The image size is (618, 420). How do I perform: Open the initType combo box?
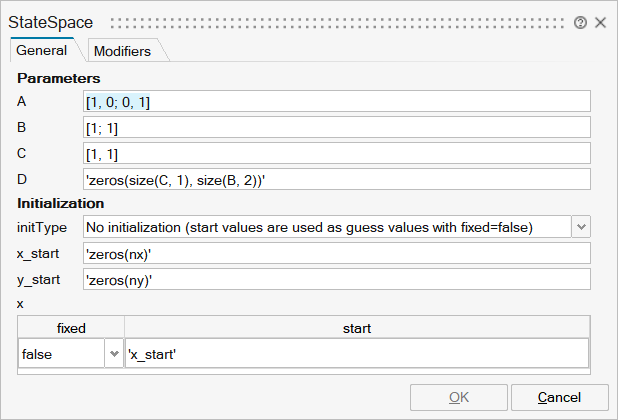tap(326, 227)
